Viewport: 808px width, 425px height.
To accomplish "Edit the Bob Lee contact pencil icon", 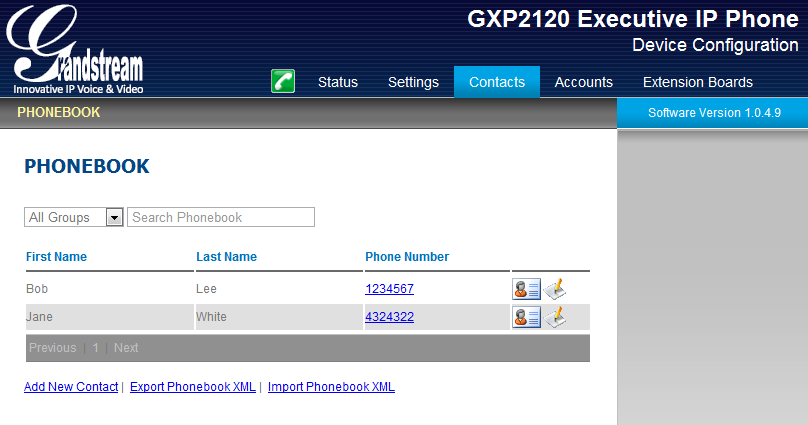I will [555, 289].
